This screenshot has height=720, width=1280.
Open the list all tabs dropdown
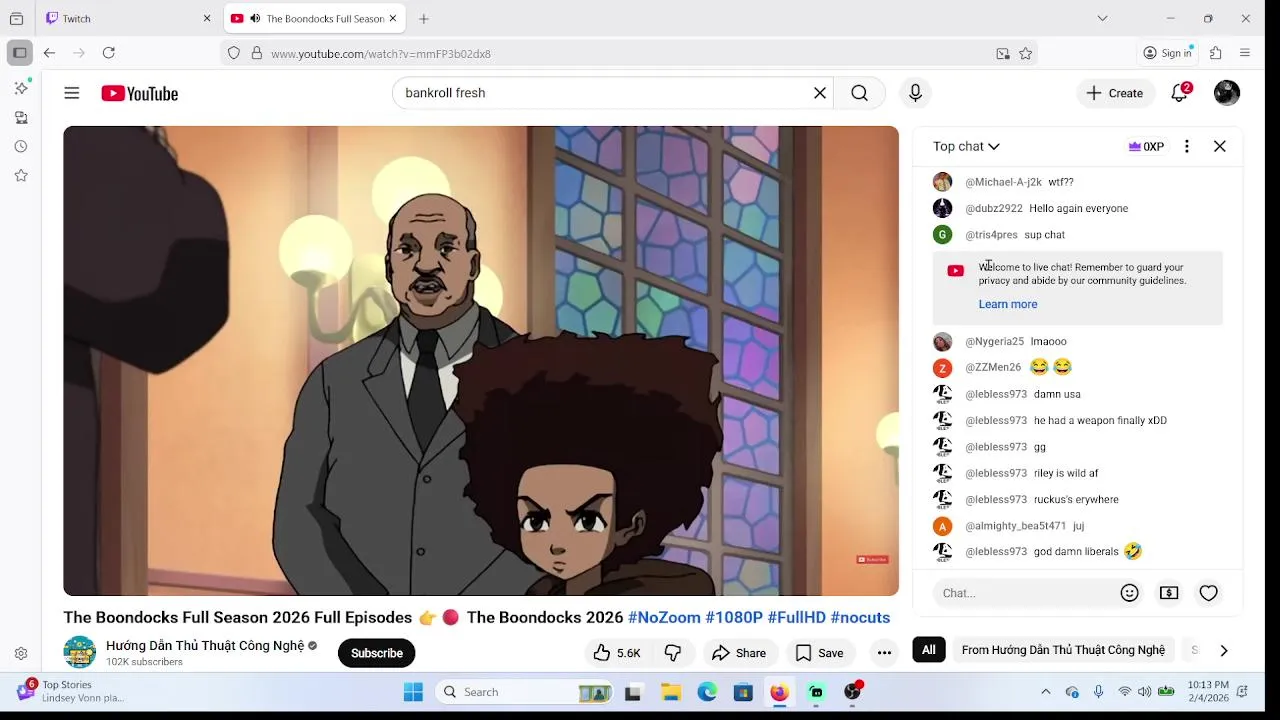tap(1102, 18)
